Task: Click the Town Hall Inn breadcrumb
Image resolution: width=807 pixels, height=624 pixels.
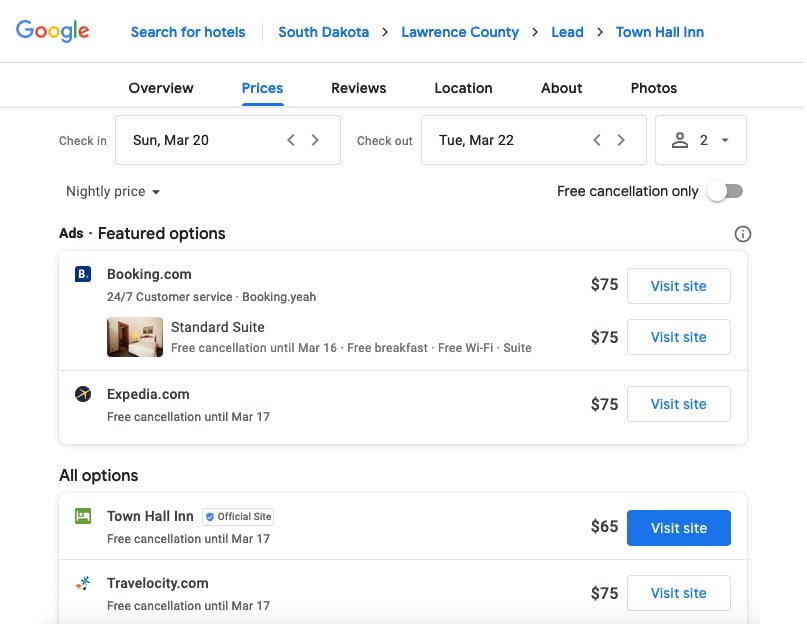Action: [660, 32]
